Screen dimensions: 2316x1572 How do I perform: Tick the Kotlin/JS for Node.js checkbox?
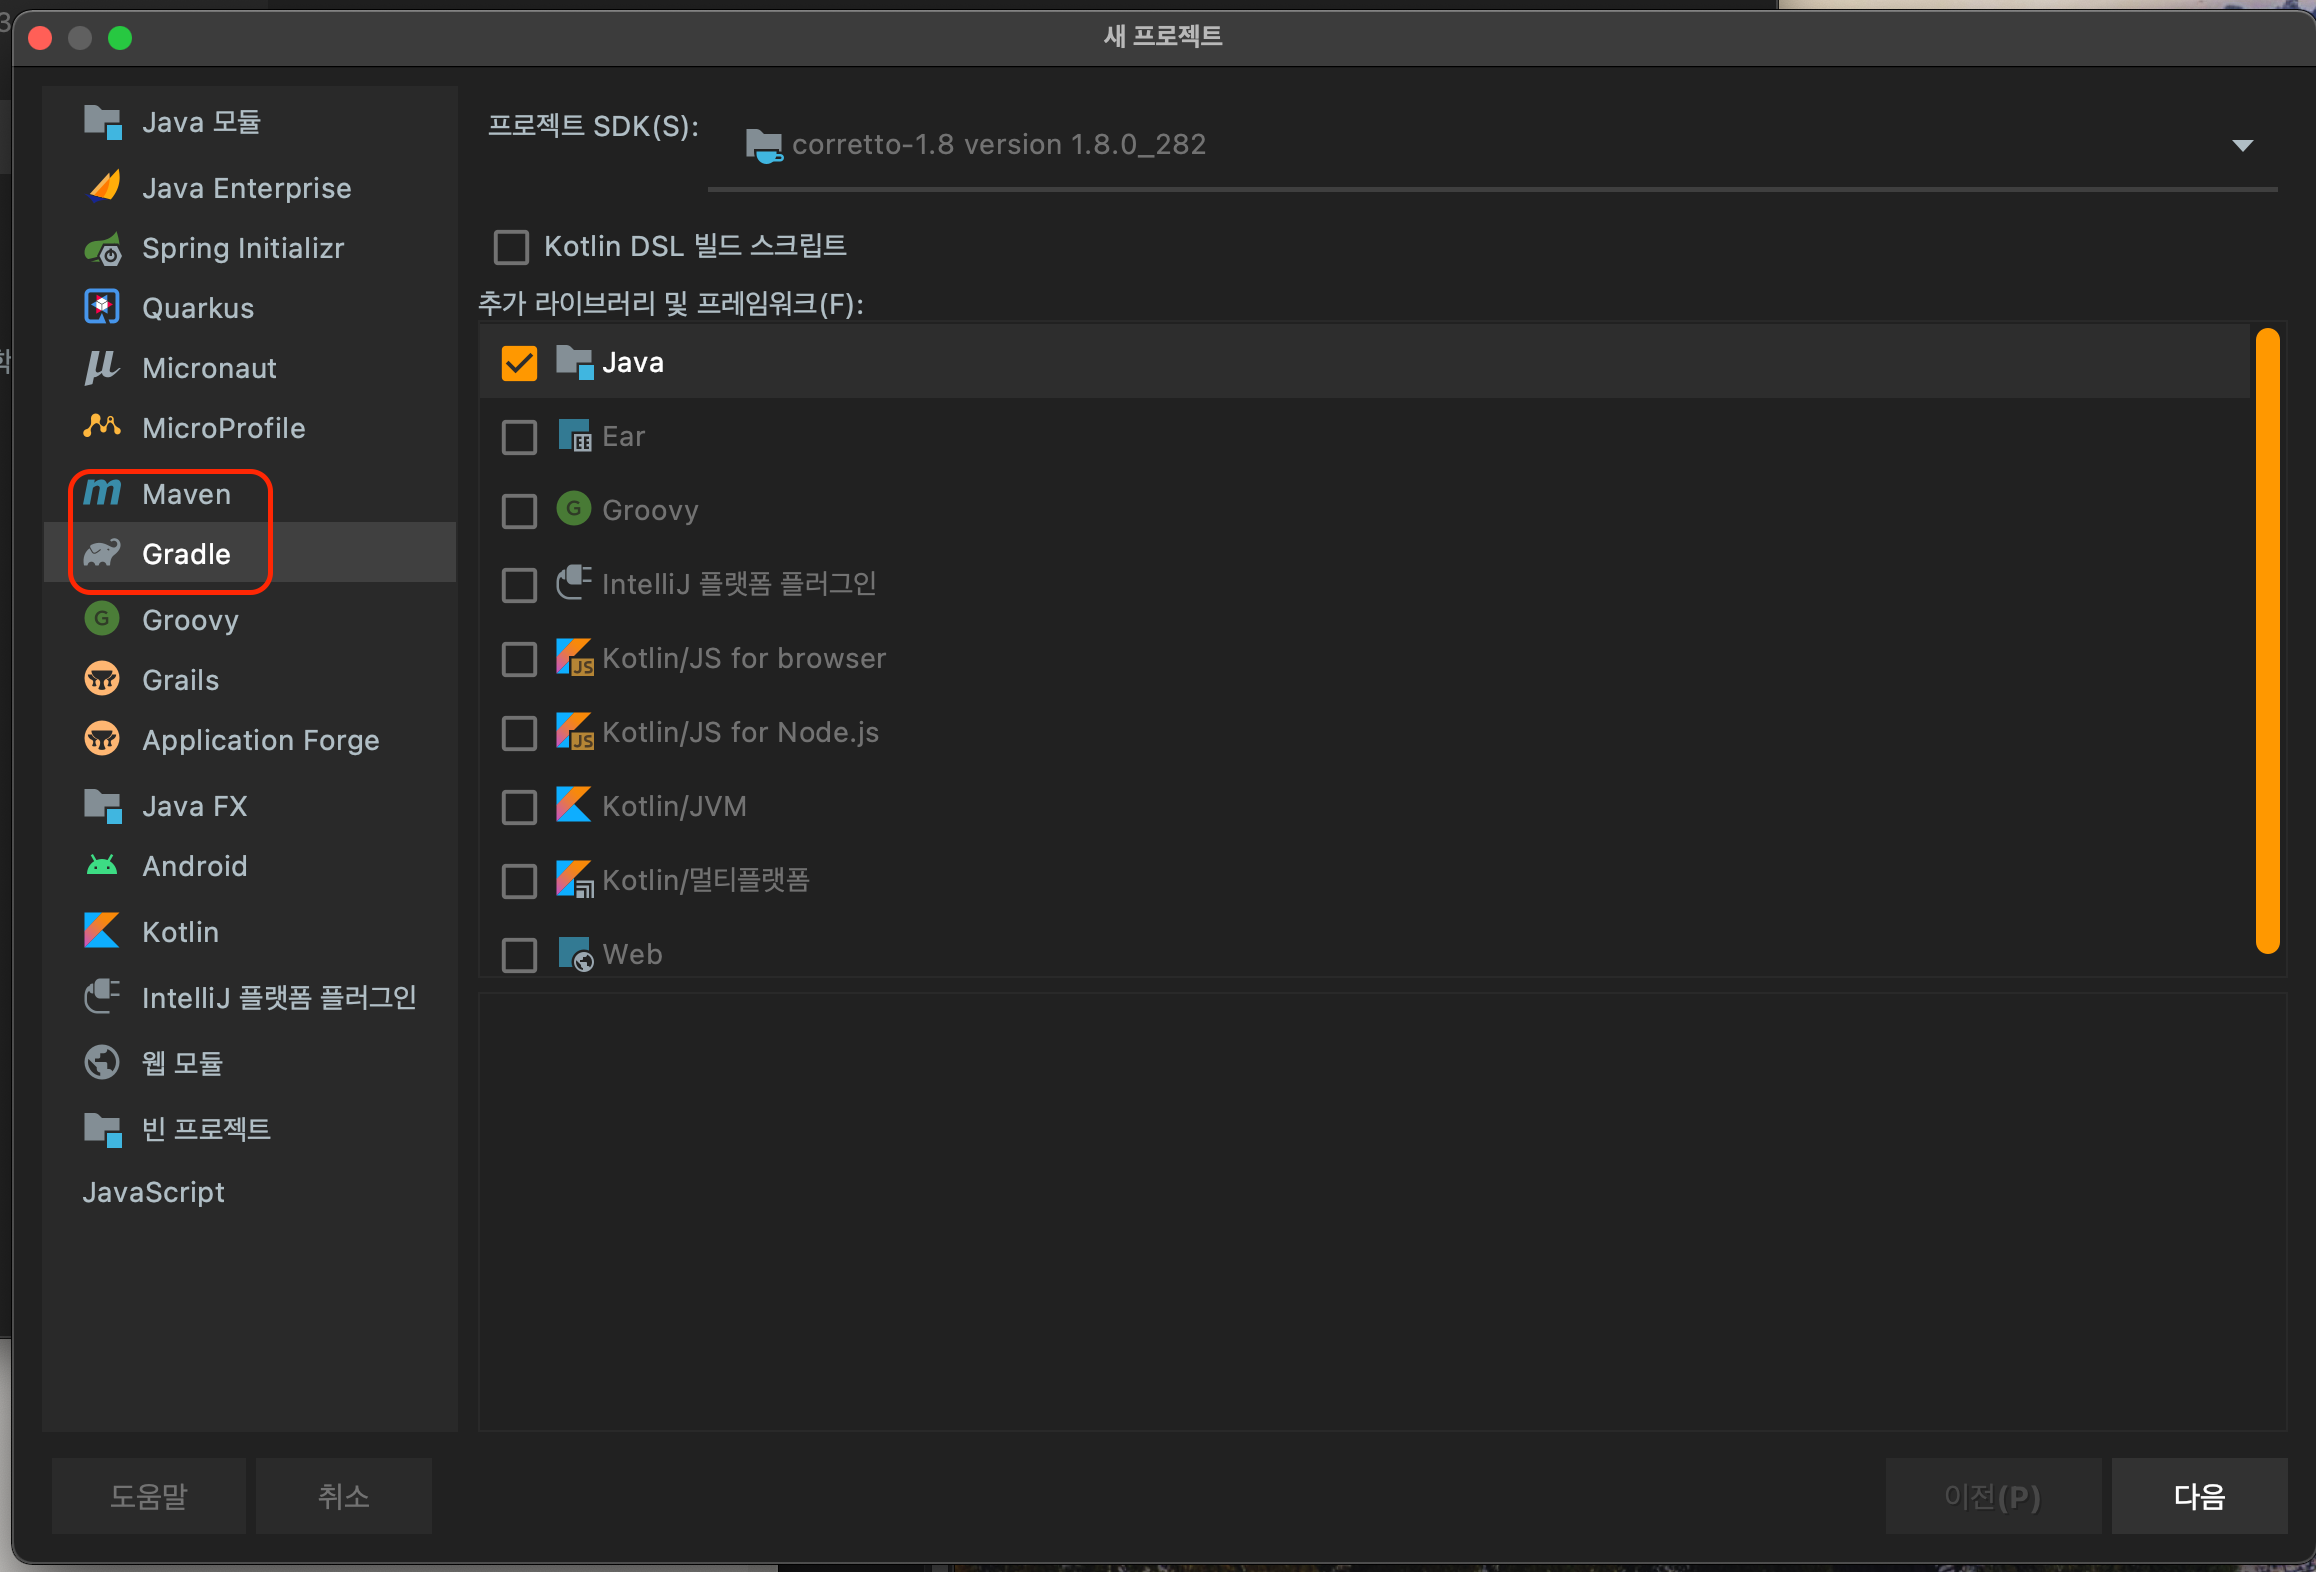519,733
